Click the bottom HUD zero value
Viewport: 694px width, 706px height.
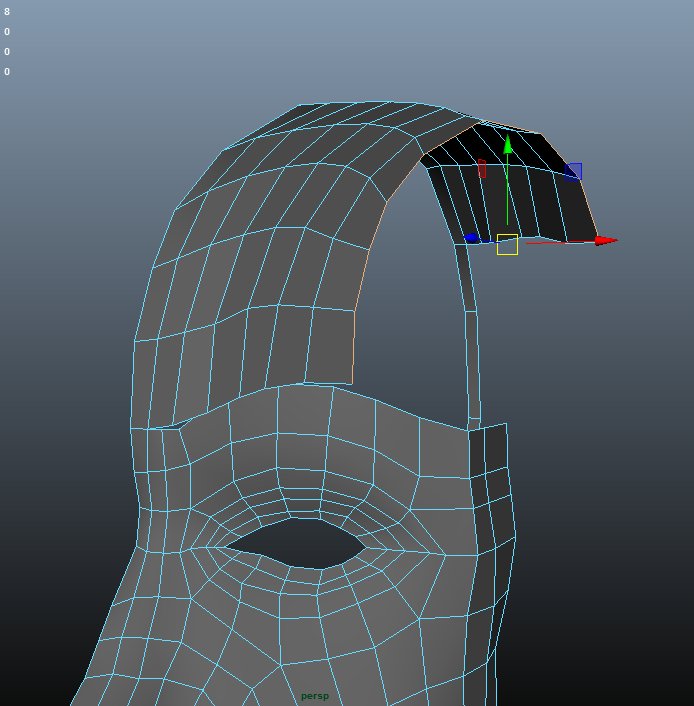coord(7,72)
